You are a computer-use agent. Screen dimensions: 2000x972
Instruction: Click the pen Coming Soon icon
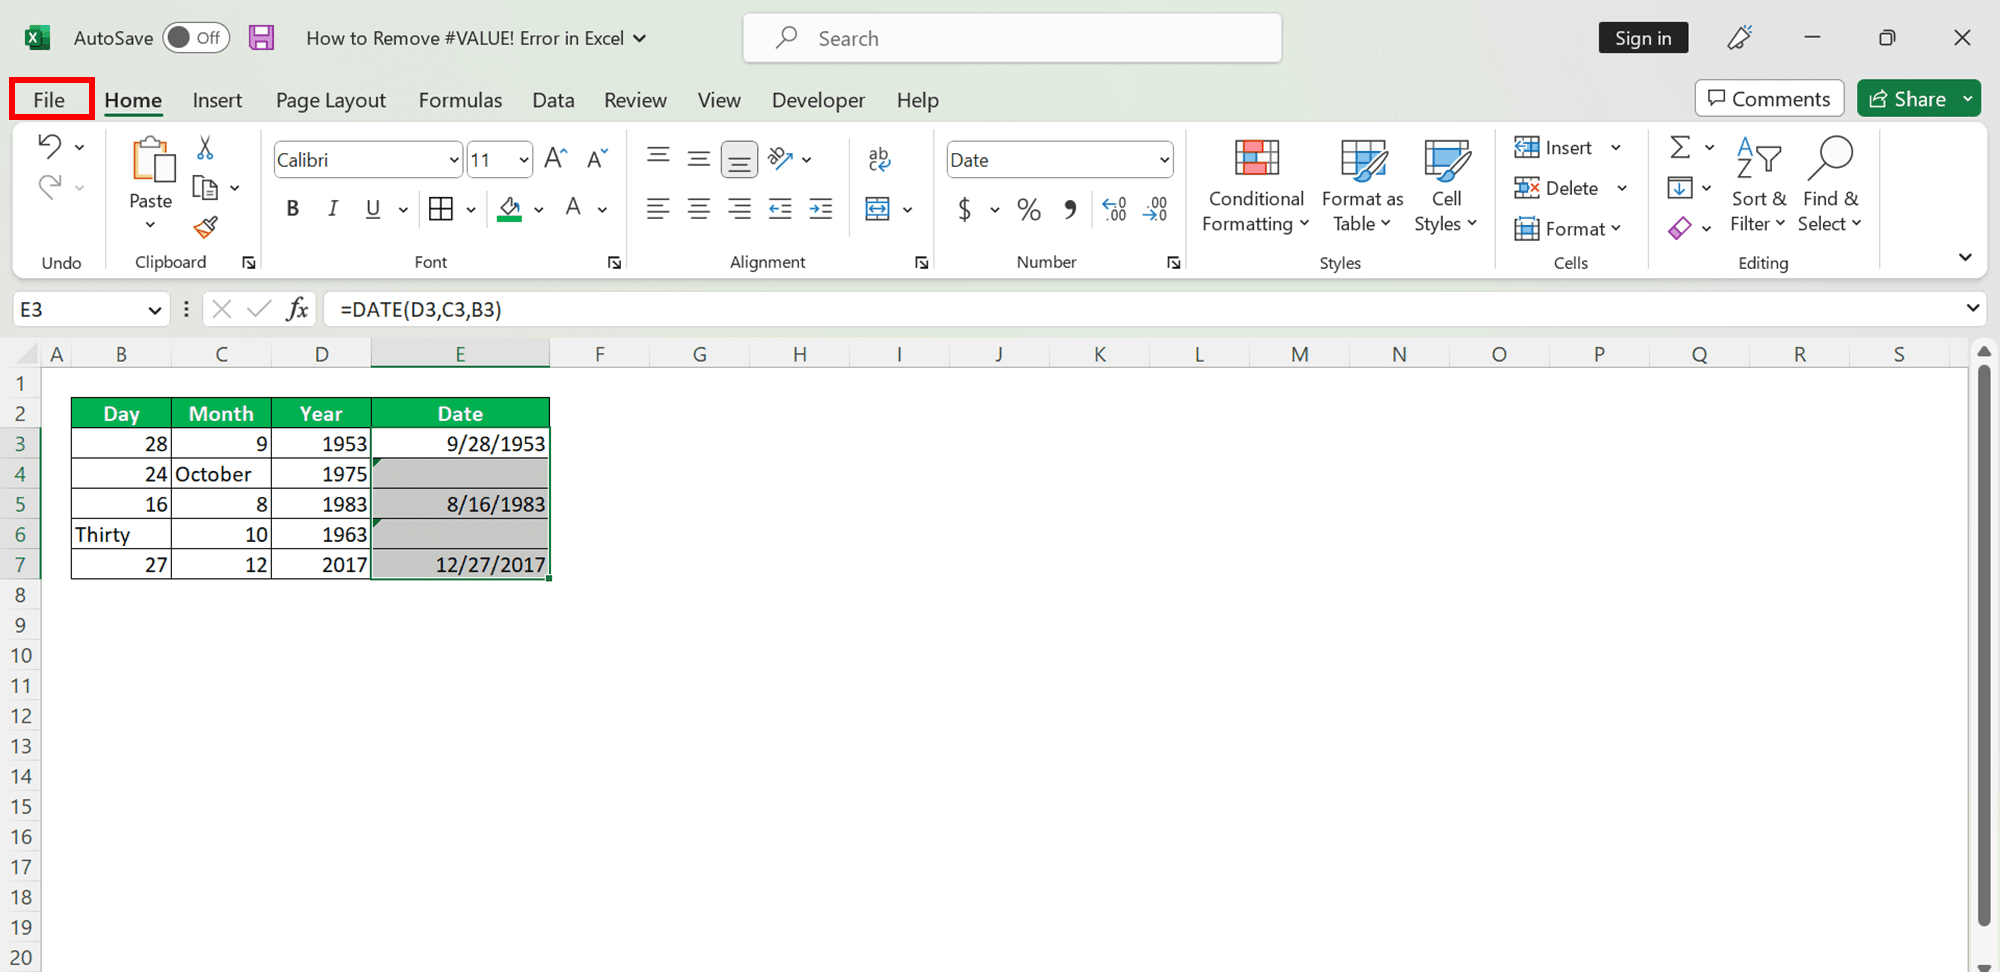1740,38
